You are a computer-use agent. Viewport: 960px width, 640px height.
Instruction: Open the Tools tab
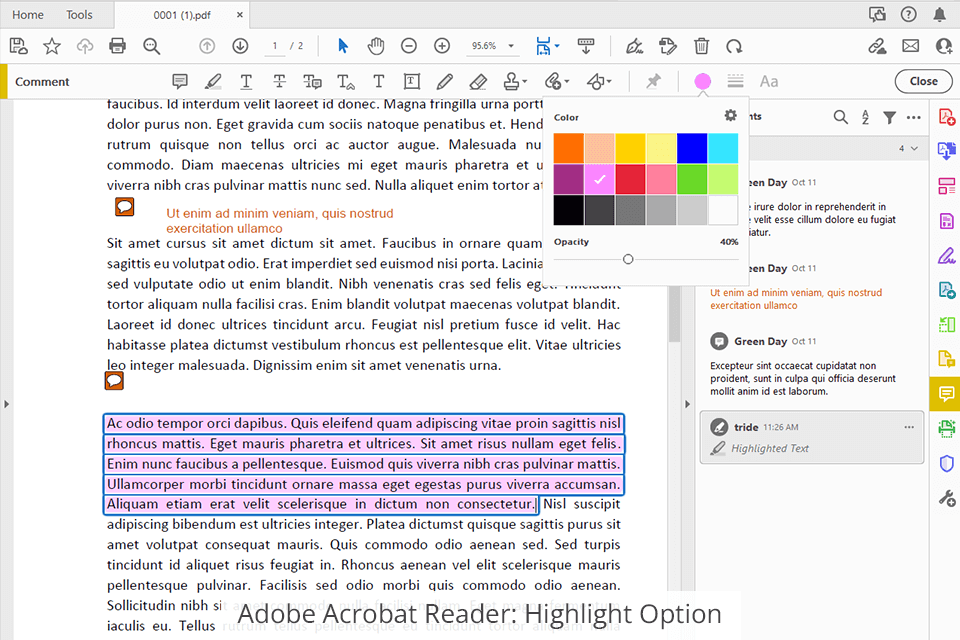[79, 15]
